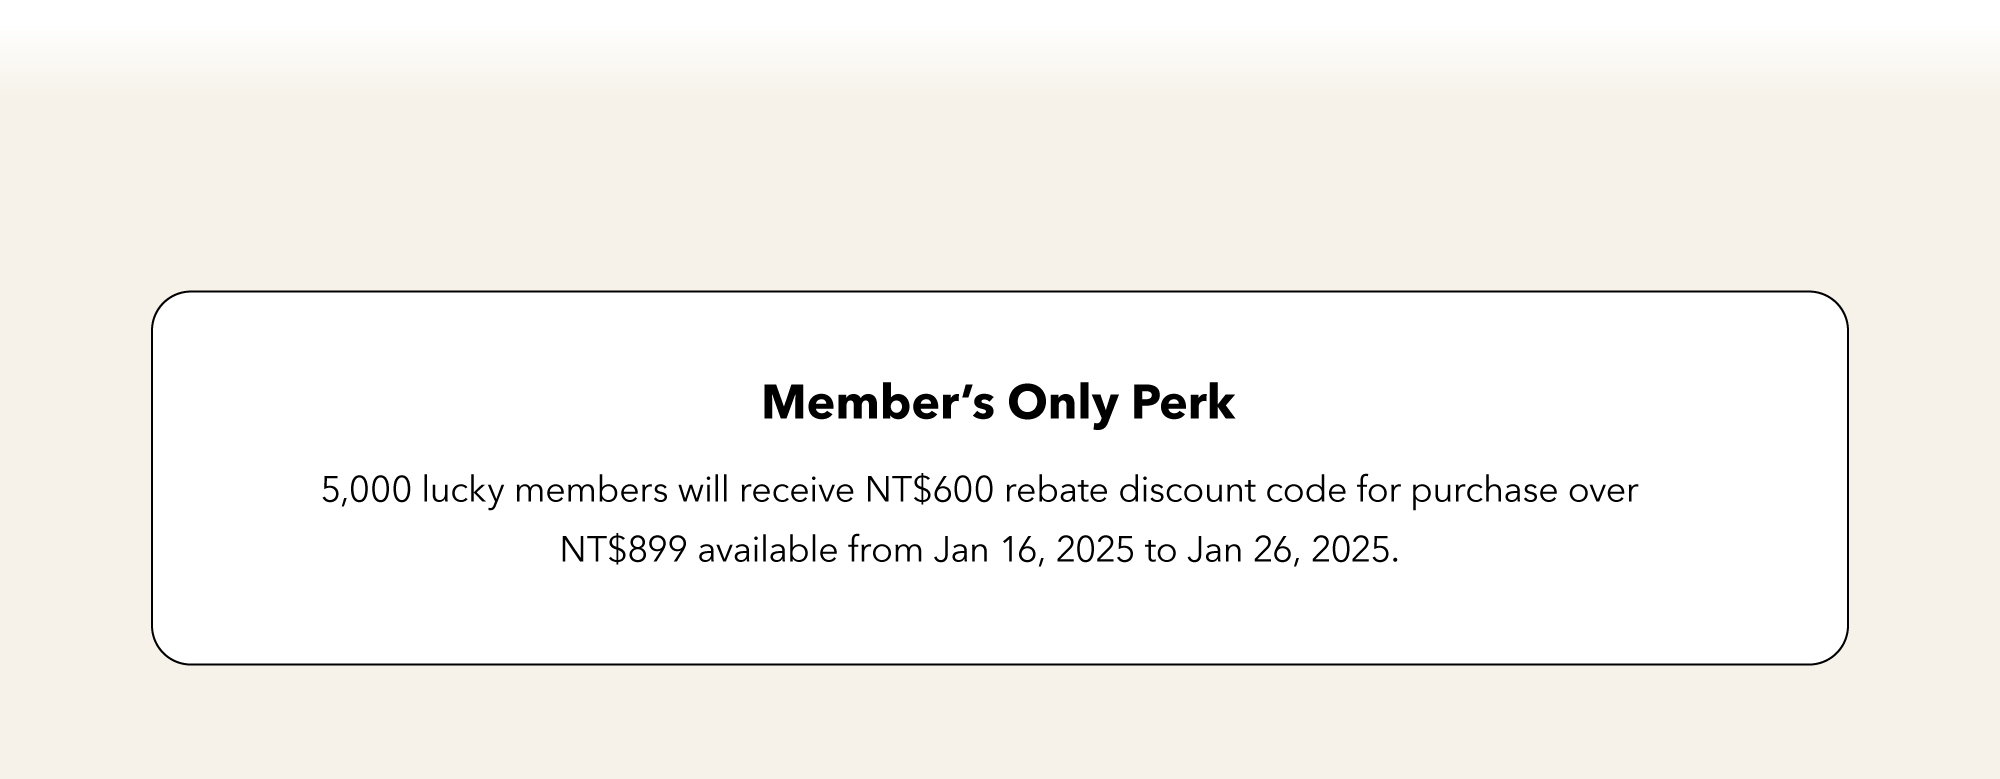The height and width of the screenshot is (779, 2000).
Task: Click the "NT$899" minimum purchase amount
Action: 623,550
